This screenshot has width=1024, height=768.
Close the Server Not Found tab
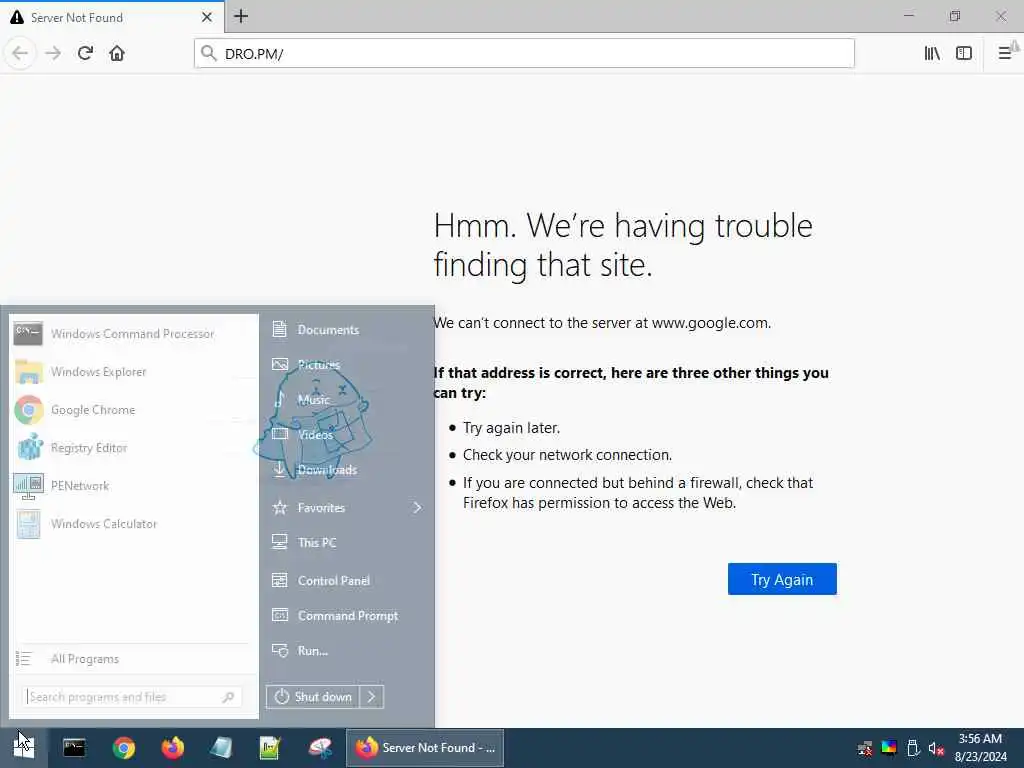207,17
